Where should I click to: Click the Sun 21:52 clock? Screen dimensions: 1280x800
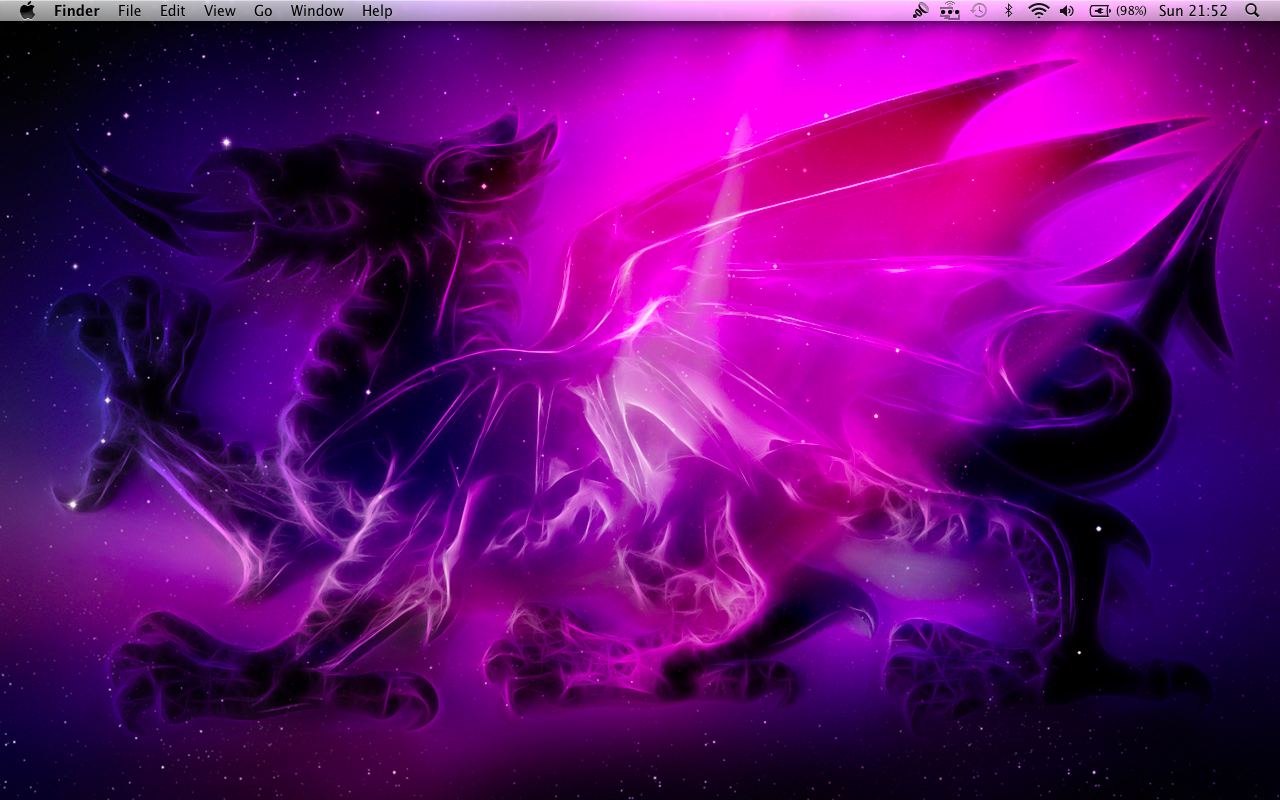pyautogui.click(x=1193, y=11)
